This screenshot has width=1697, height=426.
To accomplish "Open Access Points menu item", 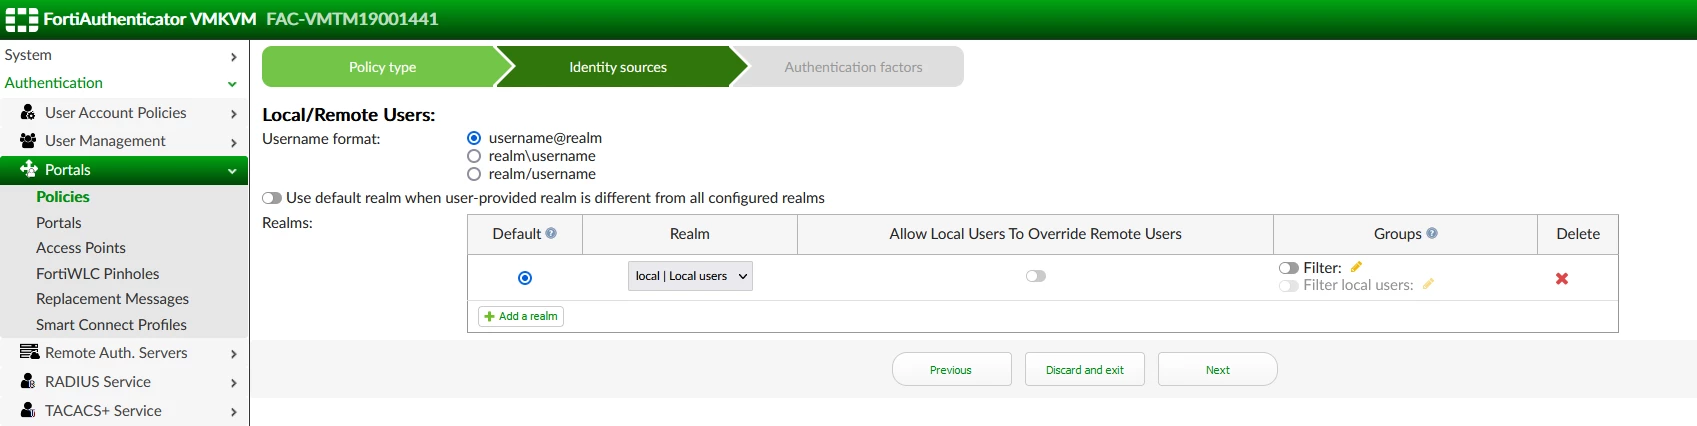I will click(81, 248).
